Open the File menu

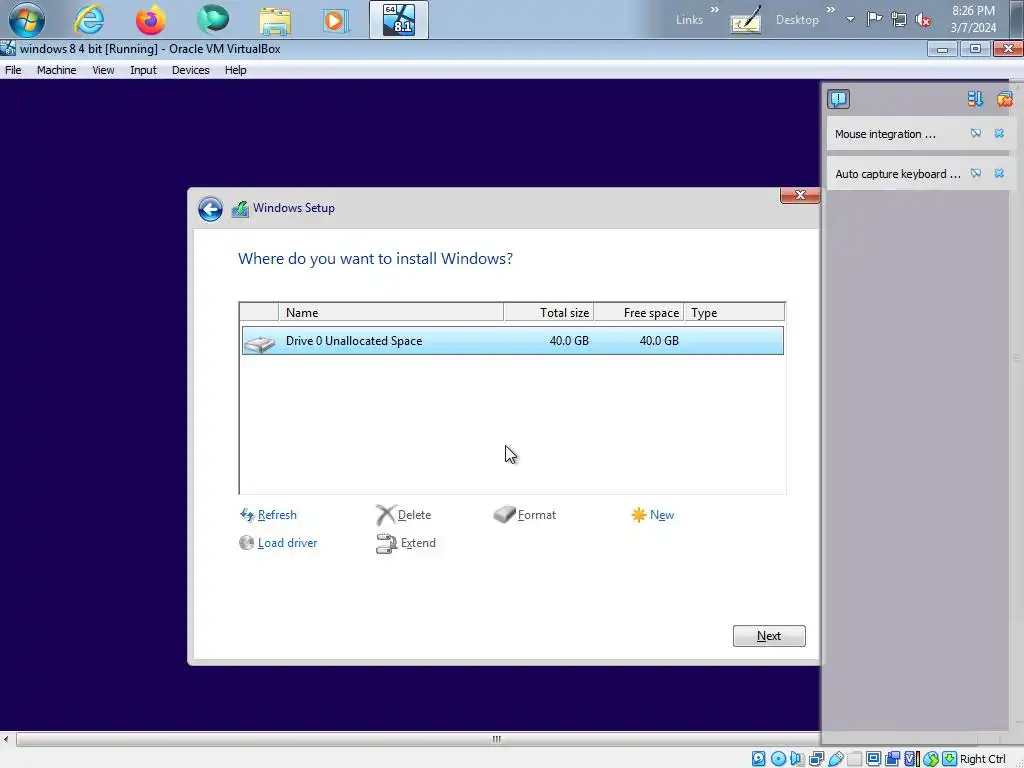coord(13,71)
